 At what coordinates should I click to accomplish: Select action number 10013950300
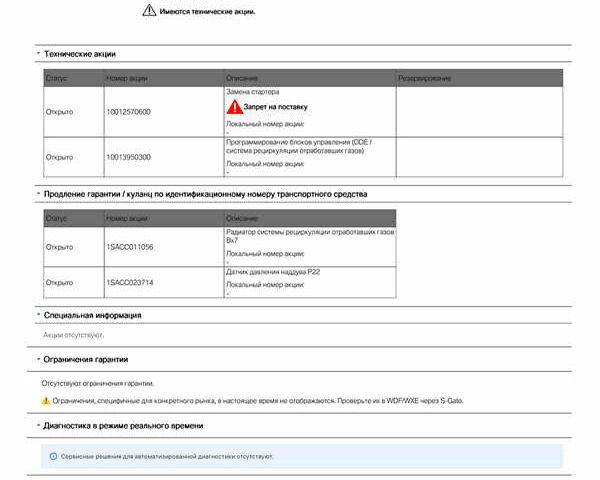128,157
